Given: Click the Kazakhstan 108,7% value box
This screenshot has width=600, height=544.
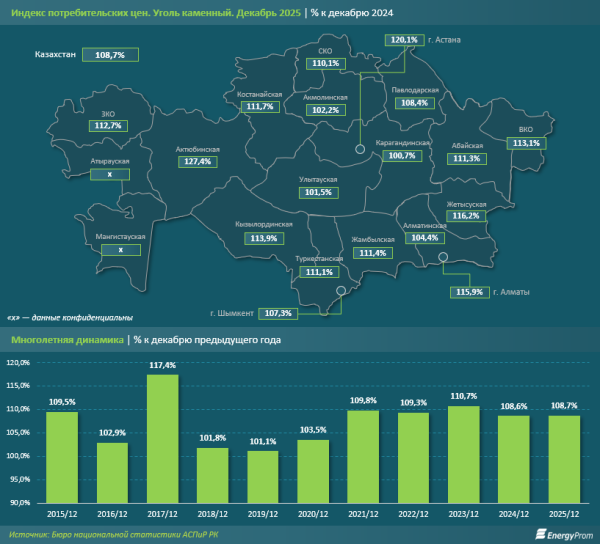Looking at the screenshot, I should (104, 56).
